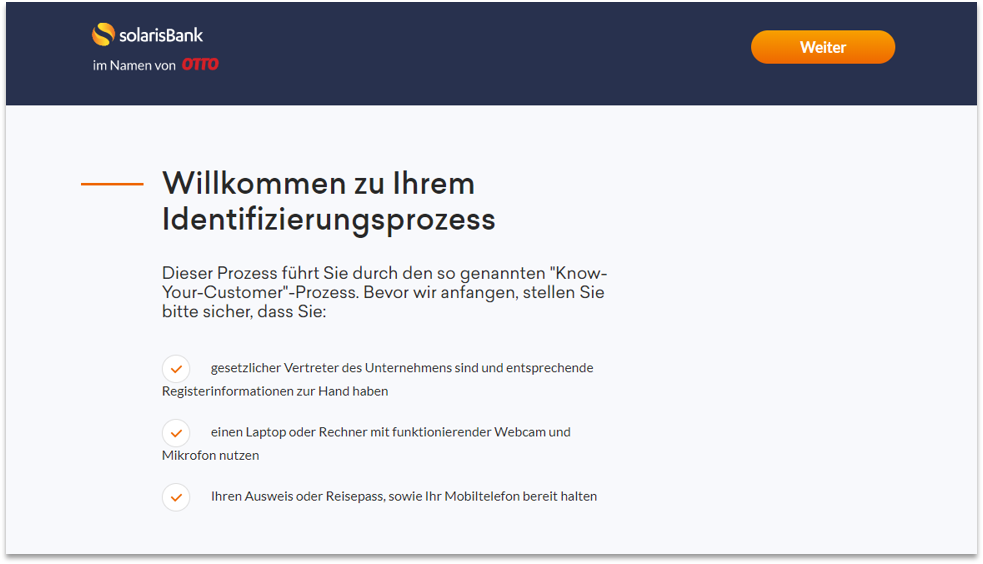Viewport: 983px width, 564px height.
Task: Click the orange Weiter button
Action: [823, 47]
